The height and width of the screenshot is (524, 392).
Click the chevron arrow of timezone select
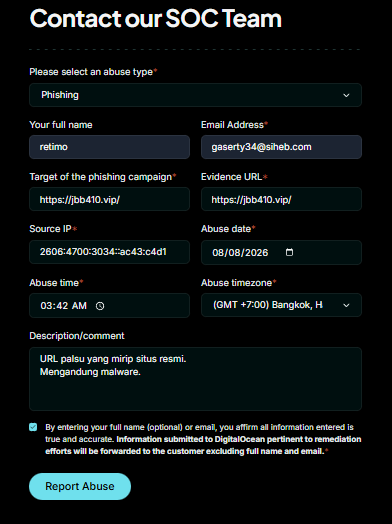click(346, 305)
